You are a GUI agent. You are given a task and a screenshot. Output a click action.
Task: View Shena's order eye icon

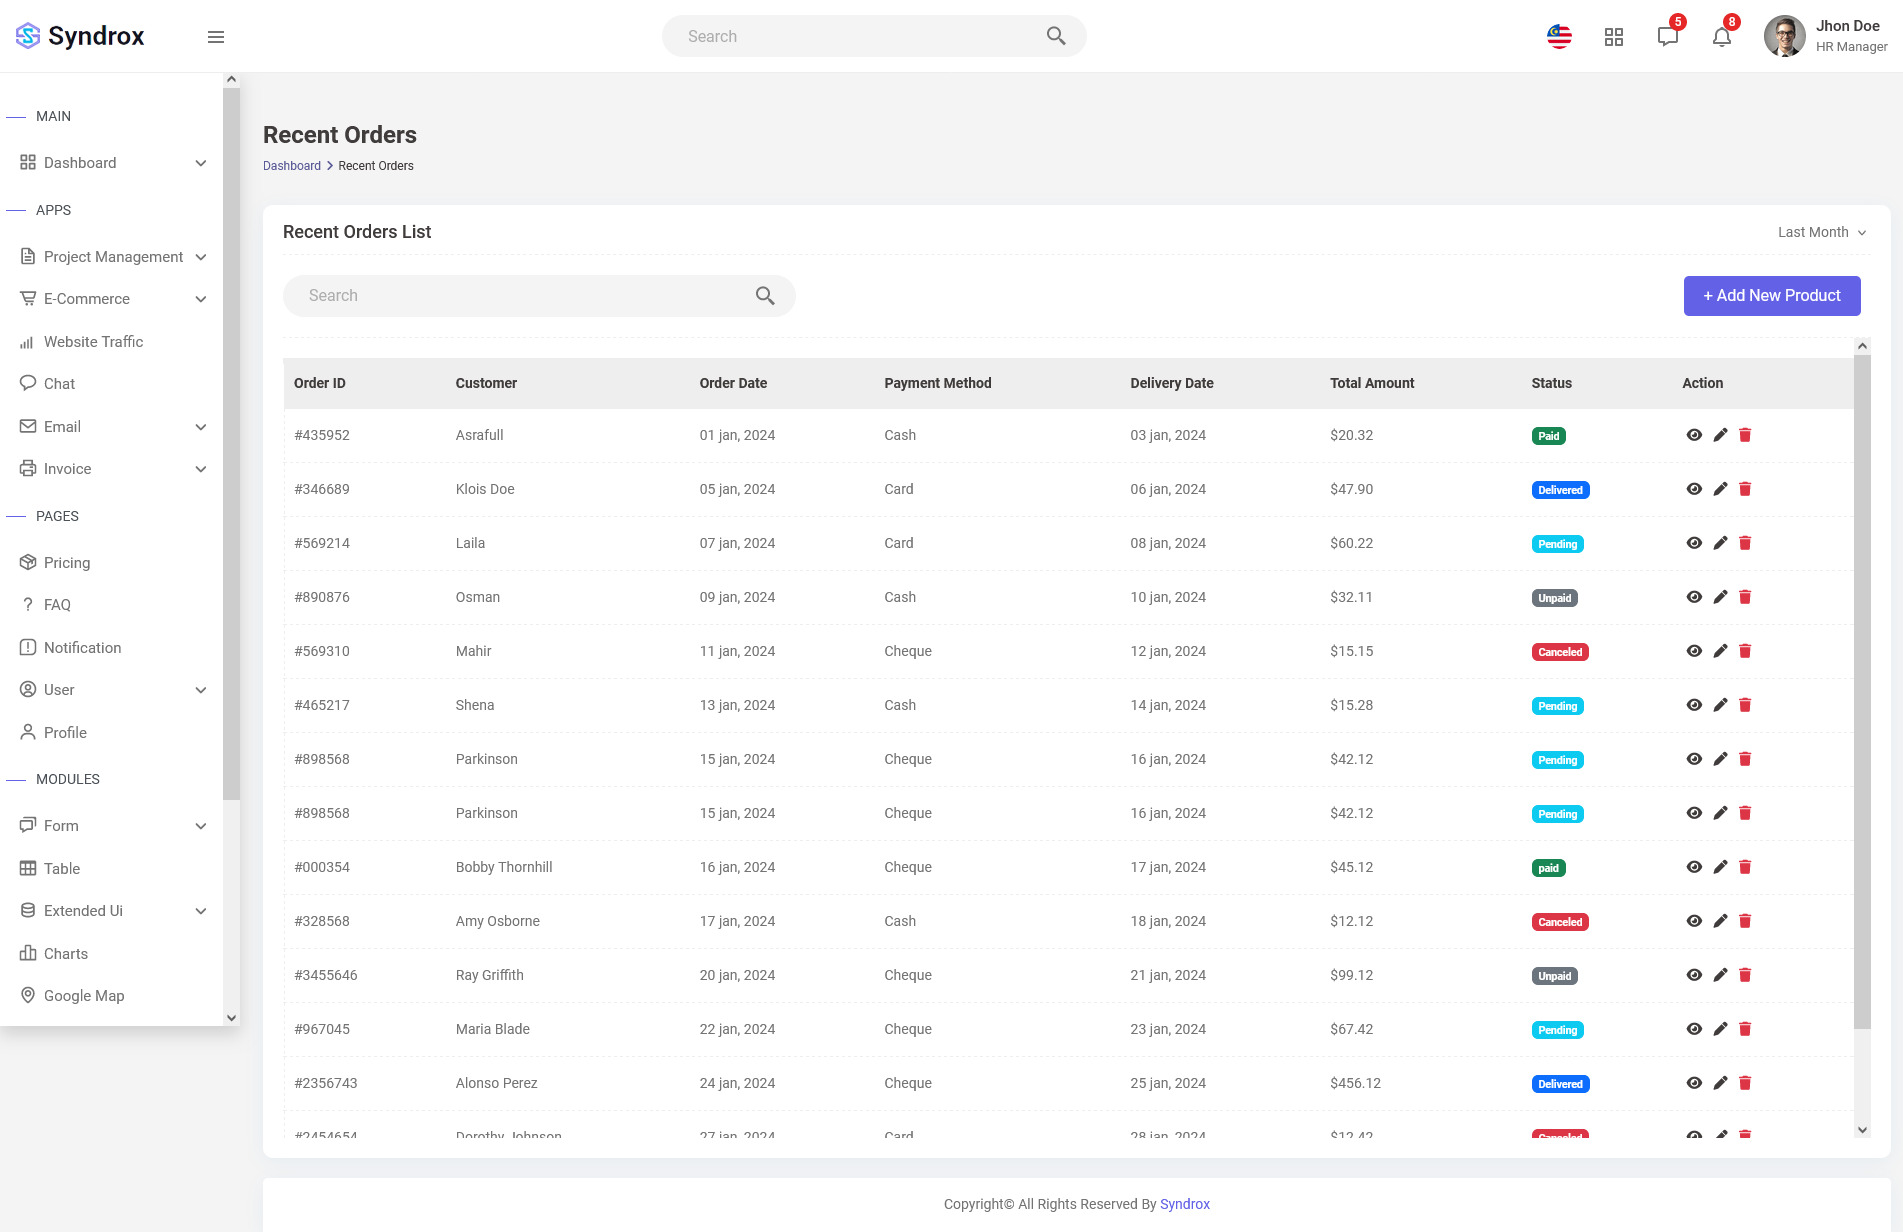[x=1694, y=705]
